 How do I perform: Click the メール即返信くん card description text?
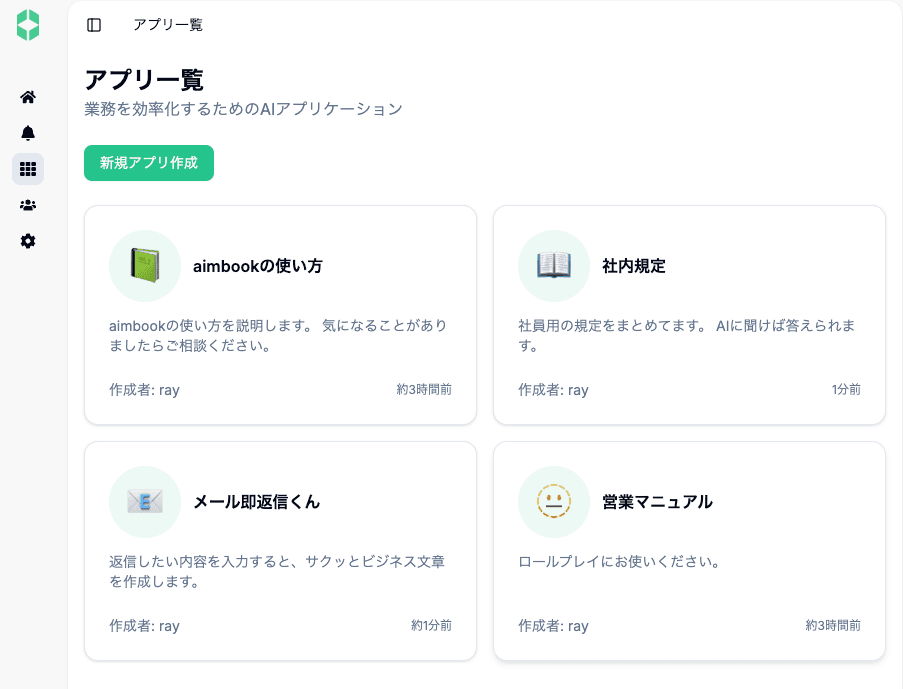pyautogui.click(x=277, y=571)
